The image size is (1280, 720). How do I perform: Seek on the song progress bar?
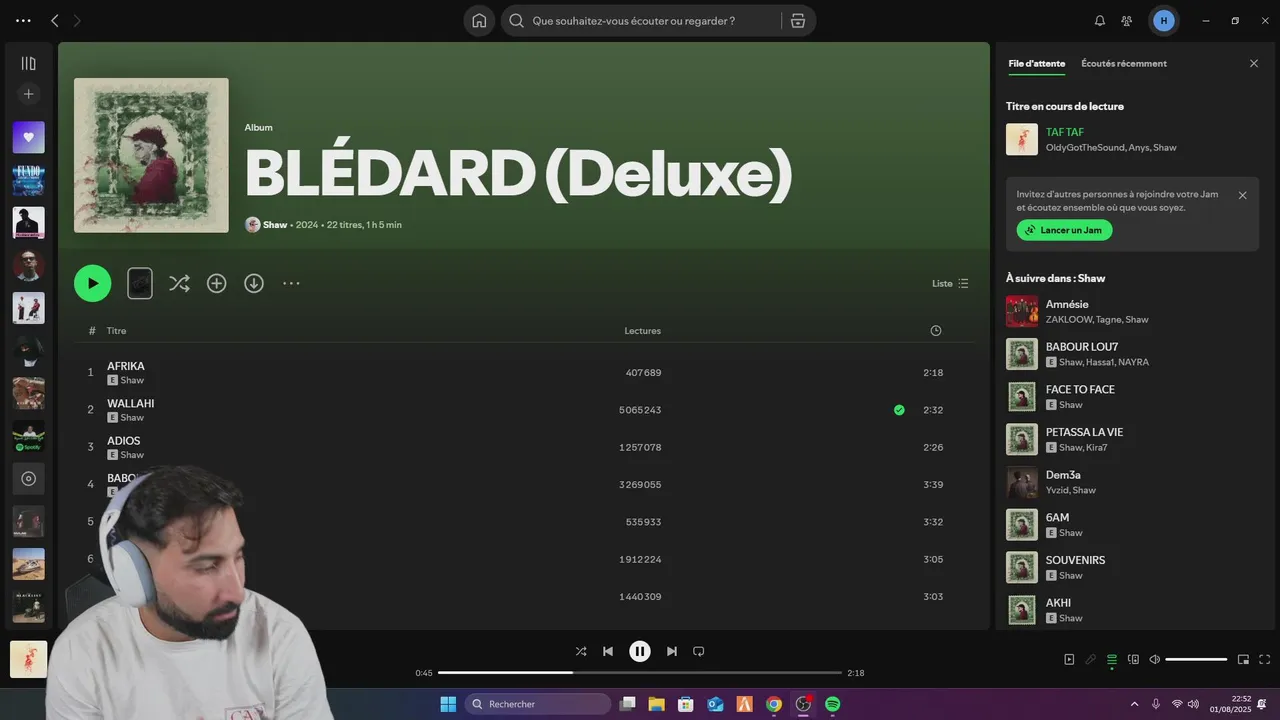[x=640, y=673]
